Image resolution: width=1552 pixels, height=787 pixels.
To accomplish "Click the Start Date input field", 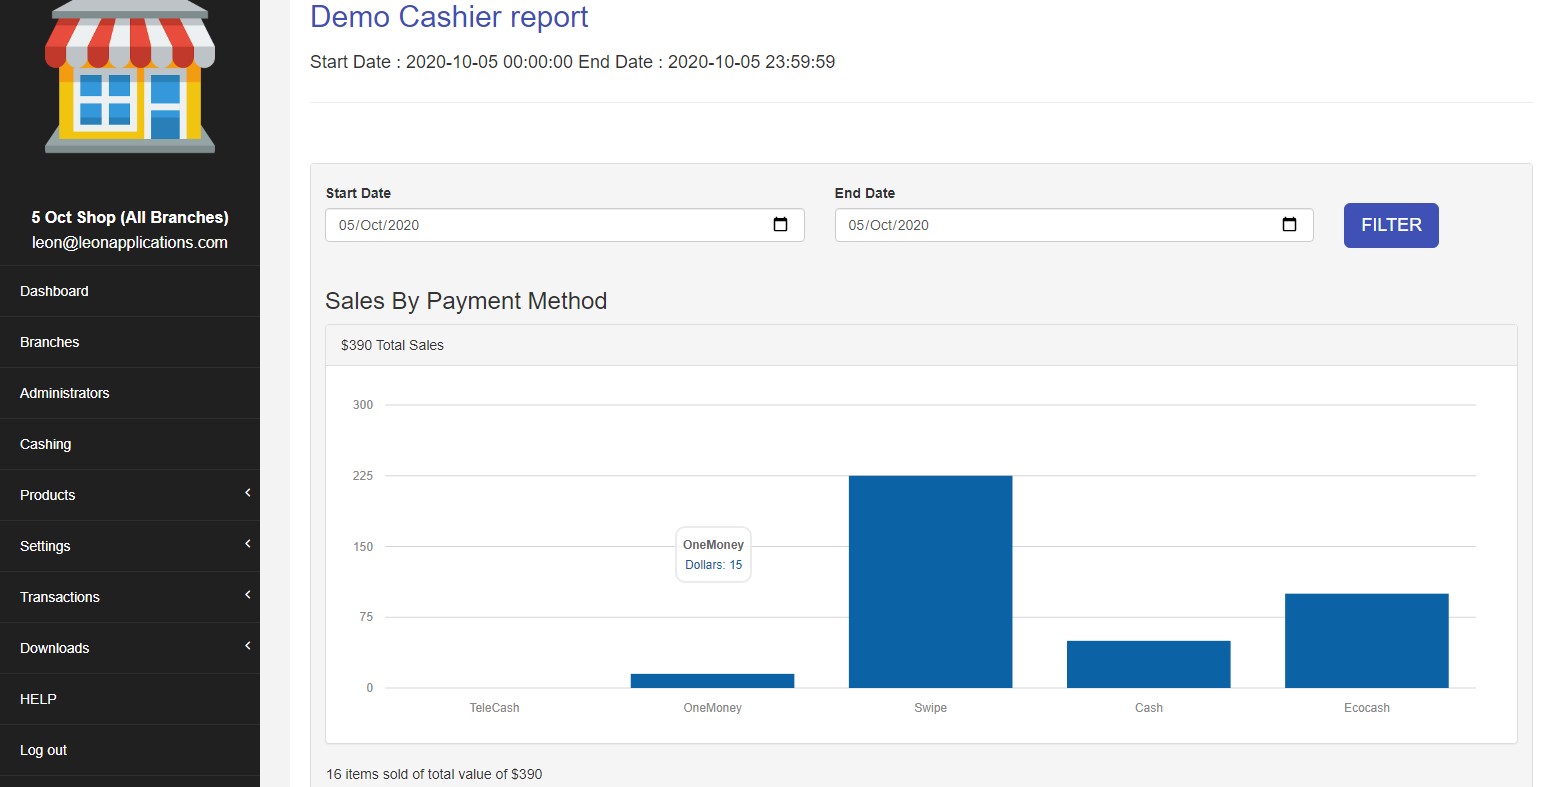I will click(540, 225).
